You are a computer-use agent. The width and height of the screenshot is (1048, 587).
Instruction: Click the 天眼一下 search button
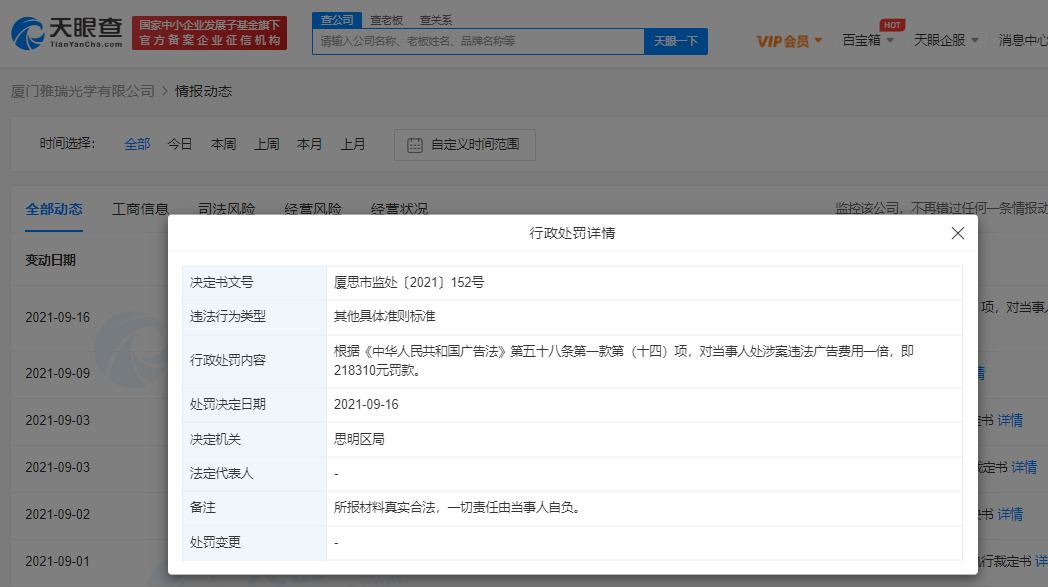676,41
